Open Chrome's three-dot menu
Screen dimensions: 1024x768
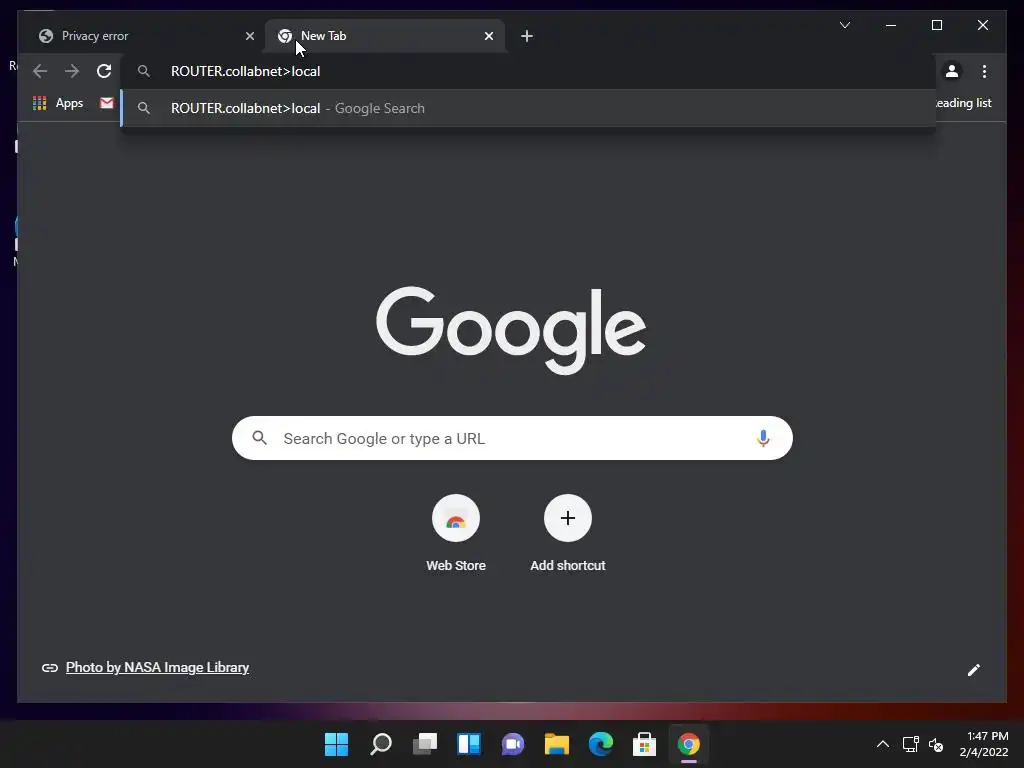984,71
